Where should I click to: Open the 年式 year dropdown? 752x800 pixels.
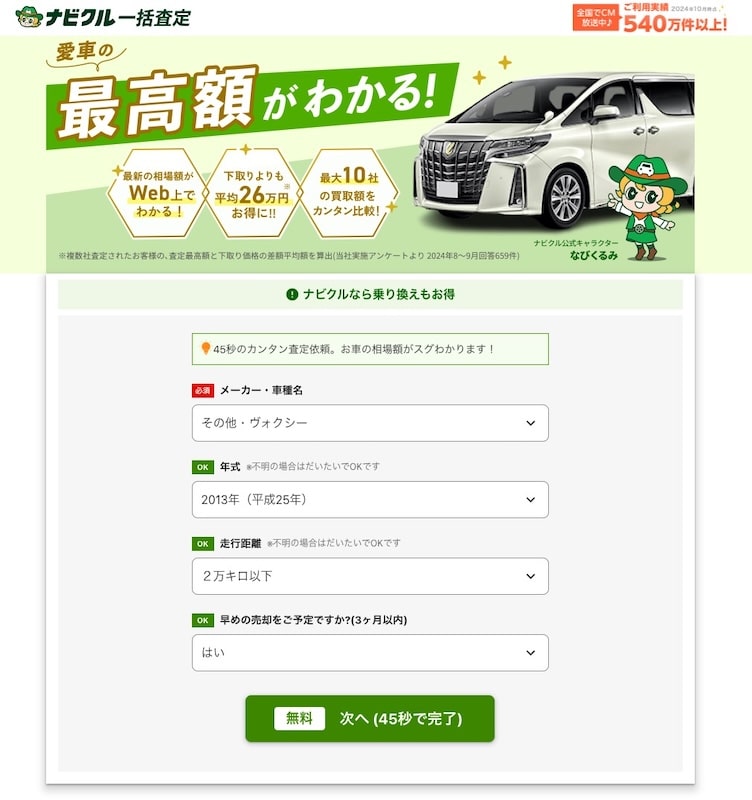click(x=370, y=499)
